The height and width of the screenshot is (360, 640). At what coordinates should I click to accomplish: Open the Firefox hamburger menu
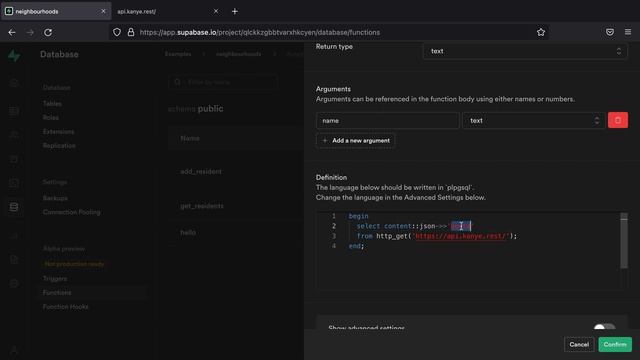point(628,32)
